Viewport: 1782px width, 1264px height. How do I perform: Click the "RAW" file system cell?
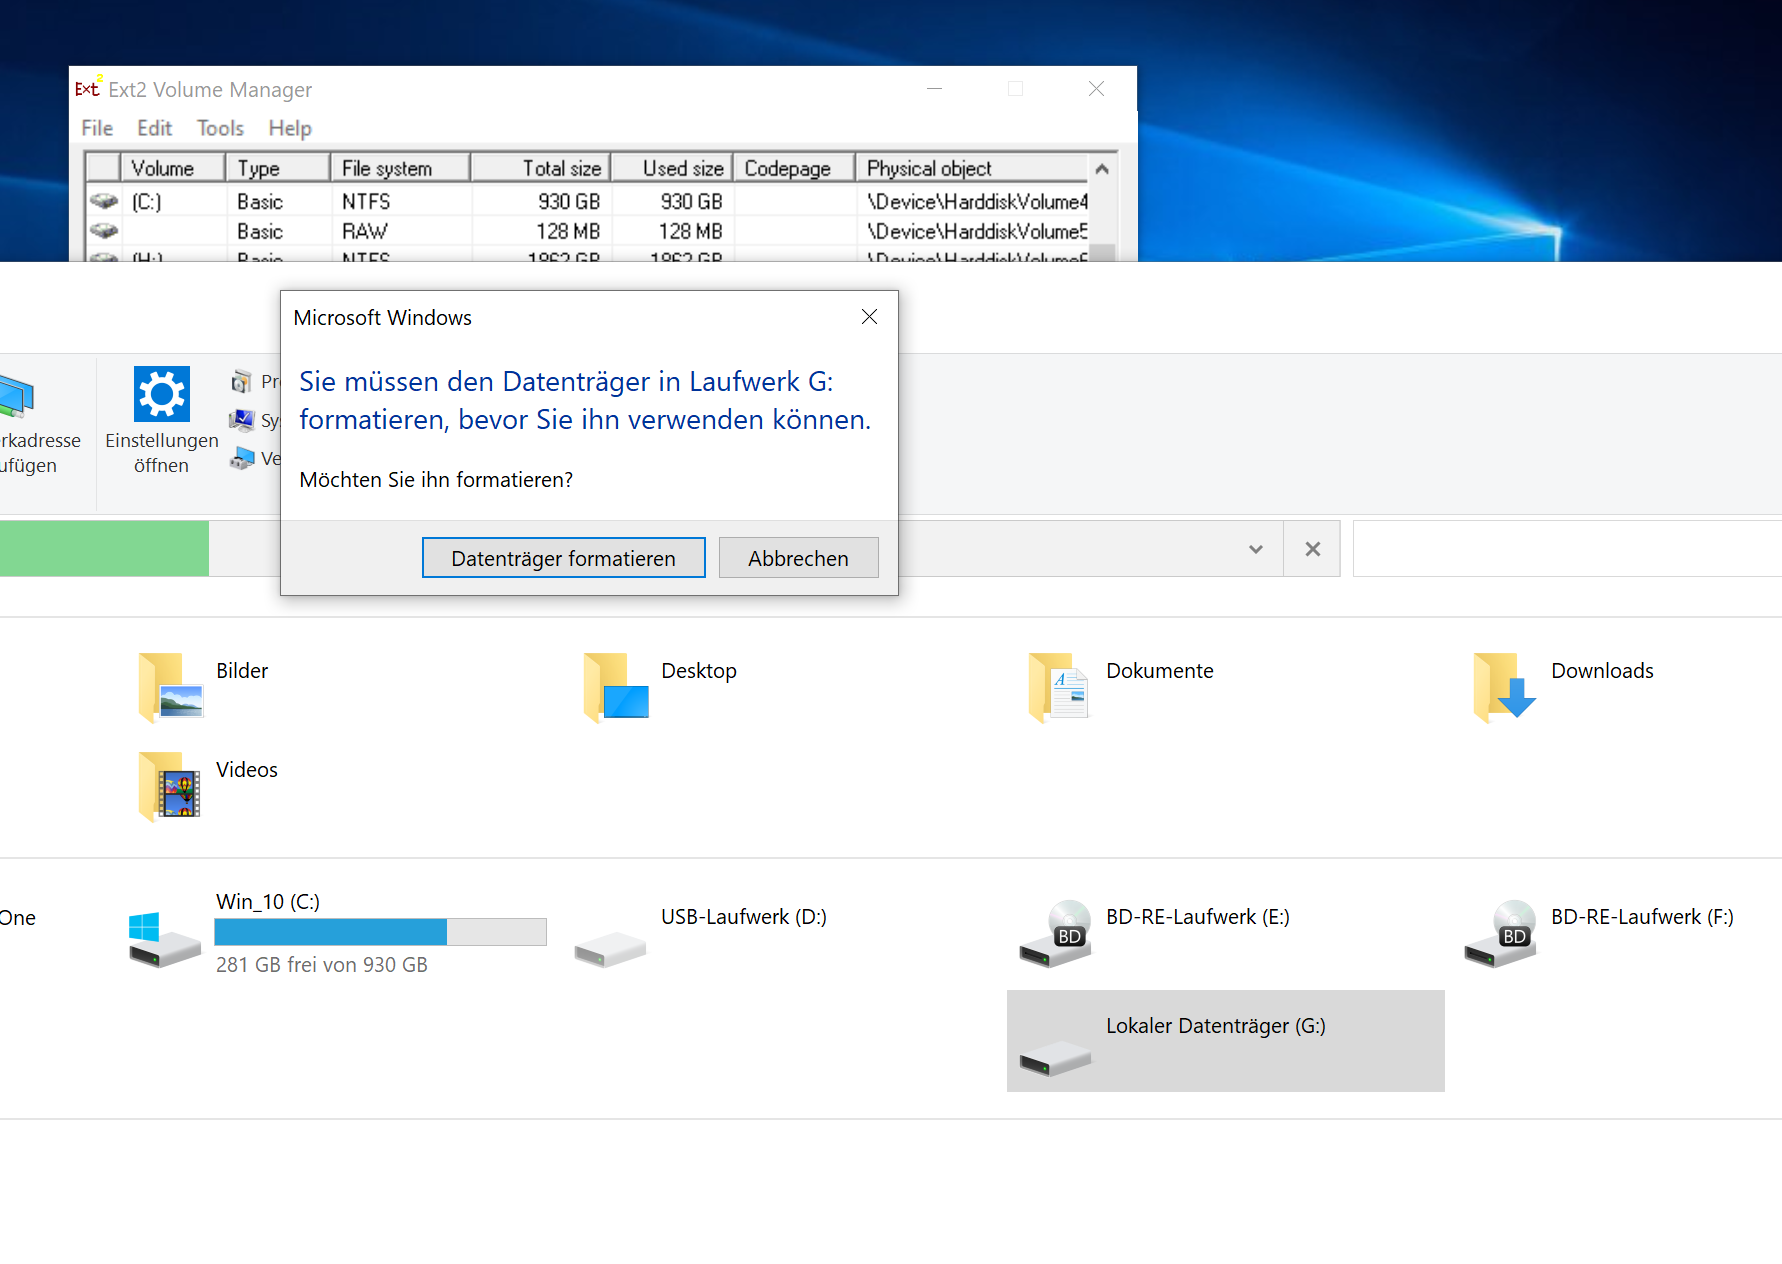pos(364,231)
